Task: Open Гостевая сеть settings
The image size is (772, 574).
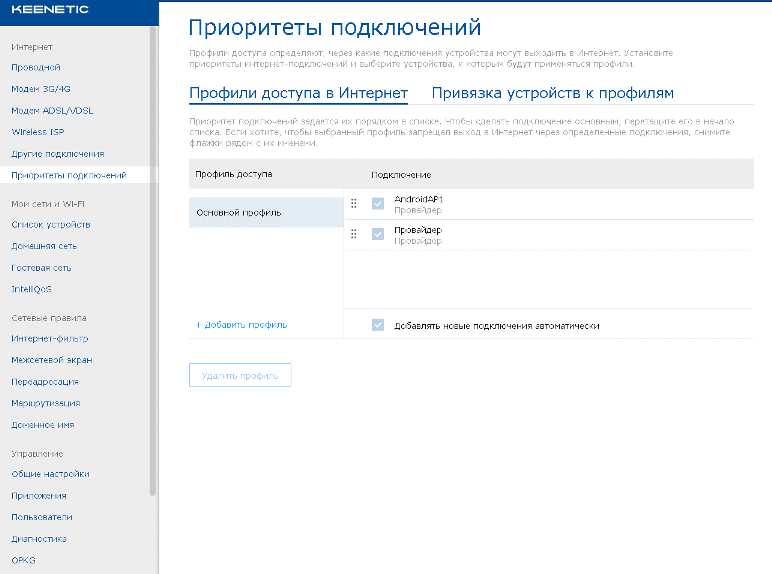Action: (41, 268)
